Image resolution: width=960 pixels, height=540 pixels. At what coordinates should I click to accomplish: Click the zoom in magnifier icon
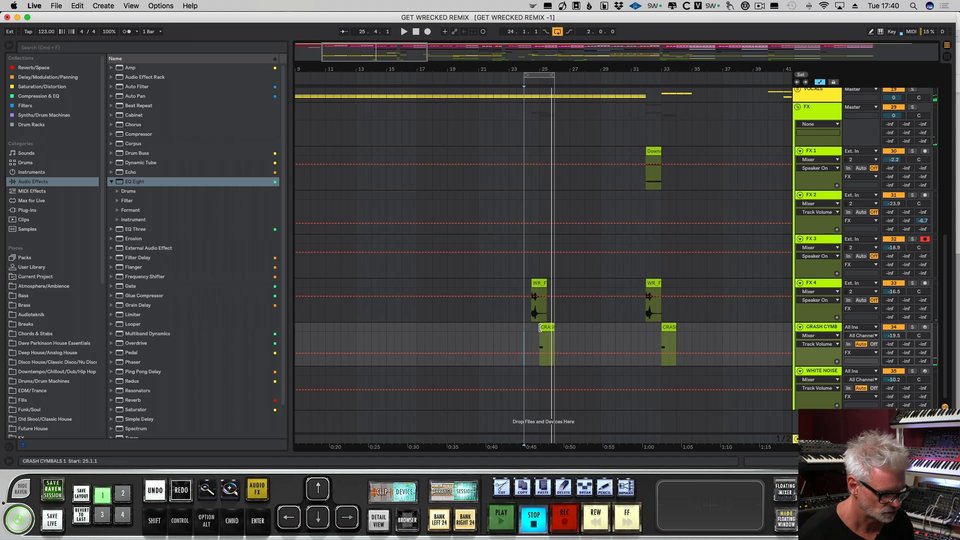[230, 489]
